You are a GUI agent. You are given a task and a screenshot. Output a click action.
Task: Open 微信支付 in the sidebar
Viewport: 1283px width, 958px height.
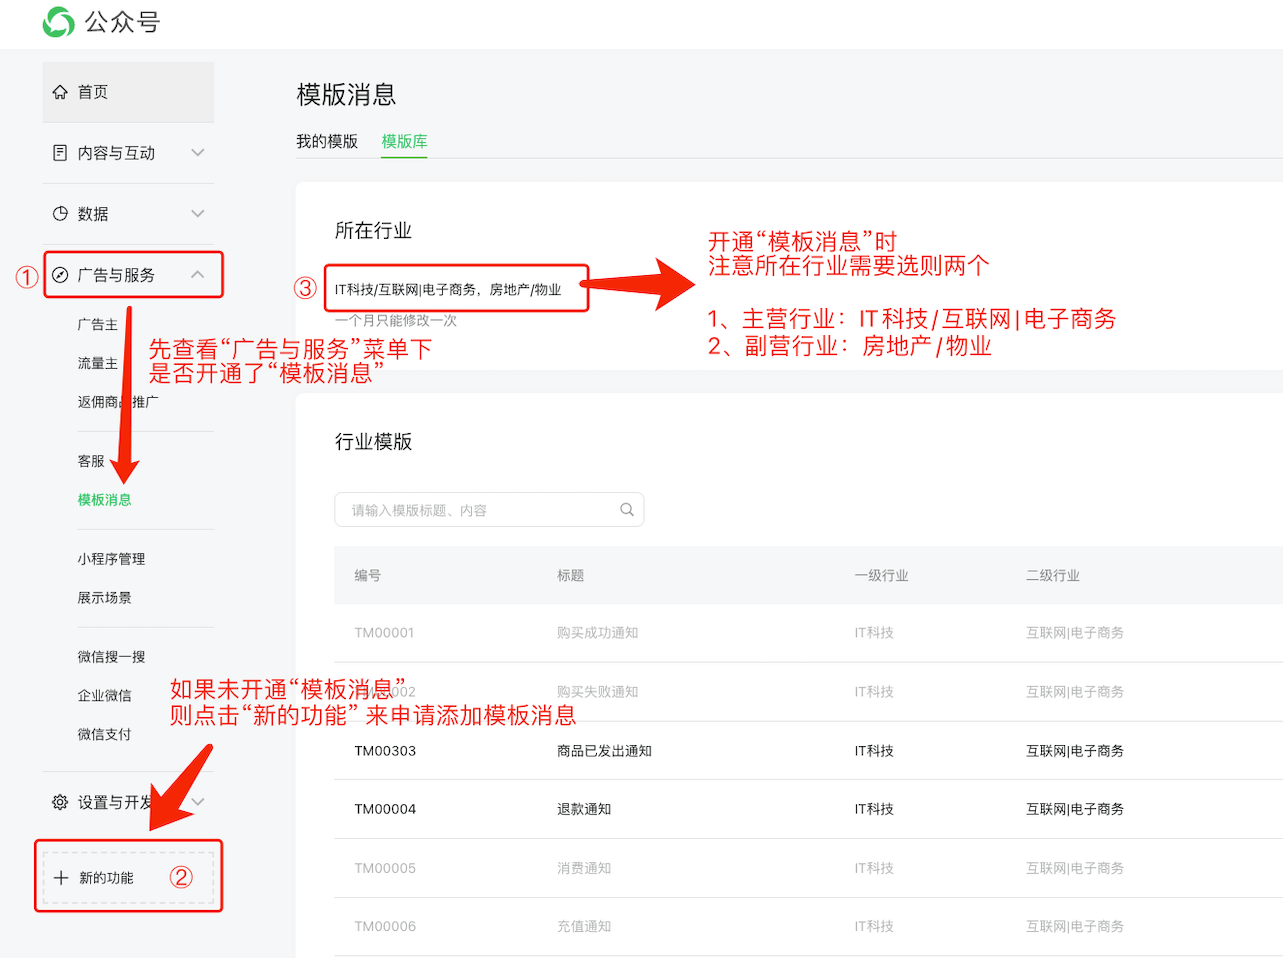coord(105,735)
